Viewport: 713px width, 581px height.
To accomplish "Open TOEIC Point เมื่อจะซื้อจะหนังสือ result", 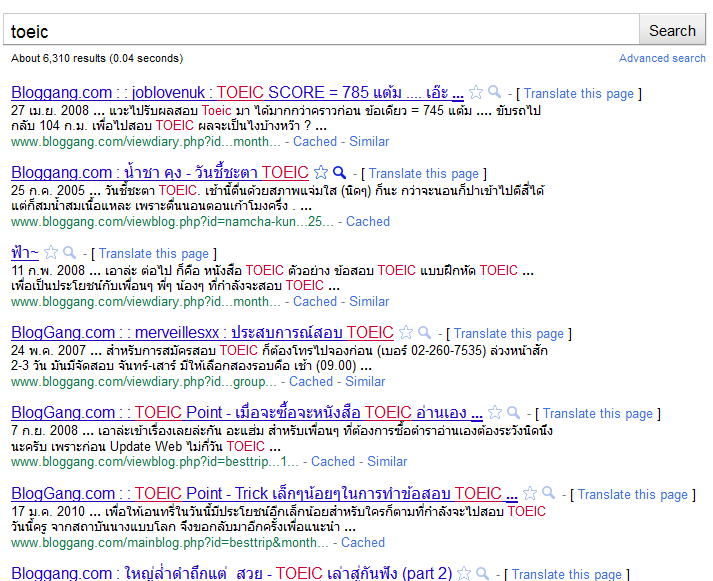I will pyautogui.click(x=247, y=412).
